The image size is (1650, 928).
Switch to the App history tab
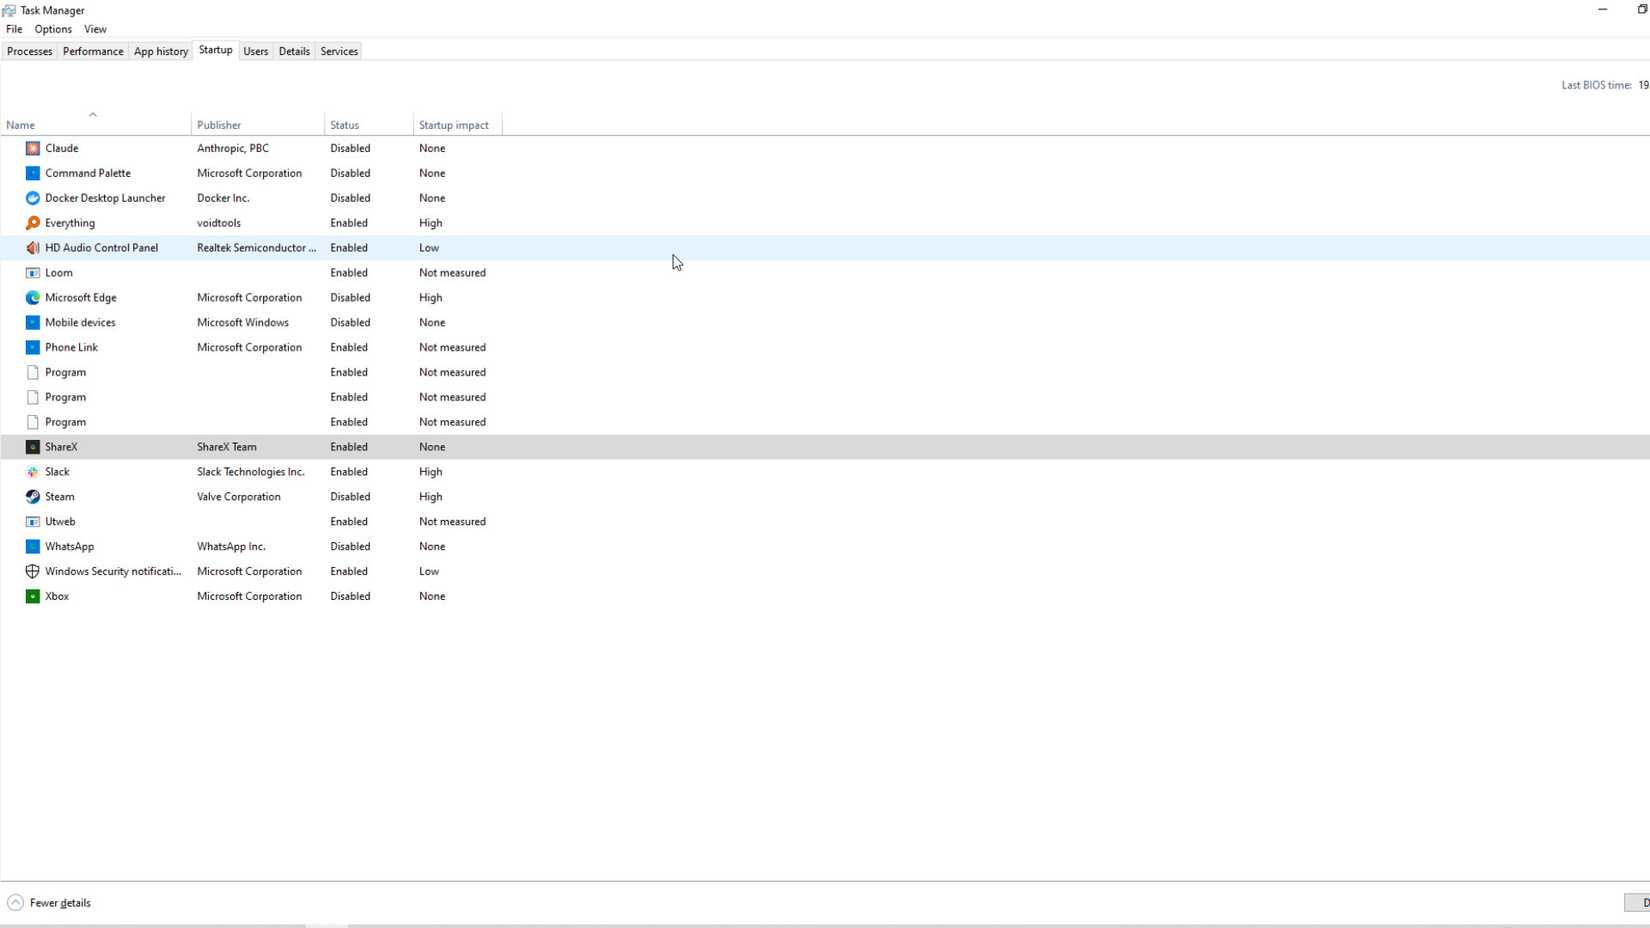point(161,51)
